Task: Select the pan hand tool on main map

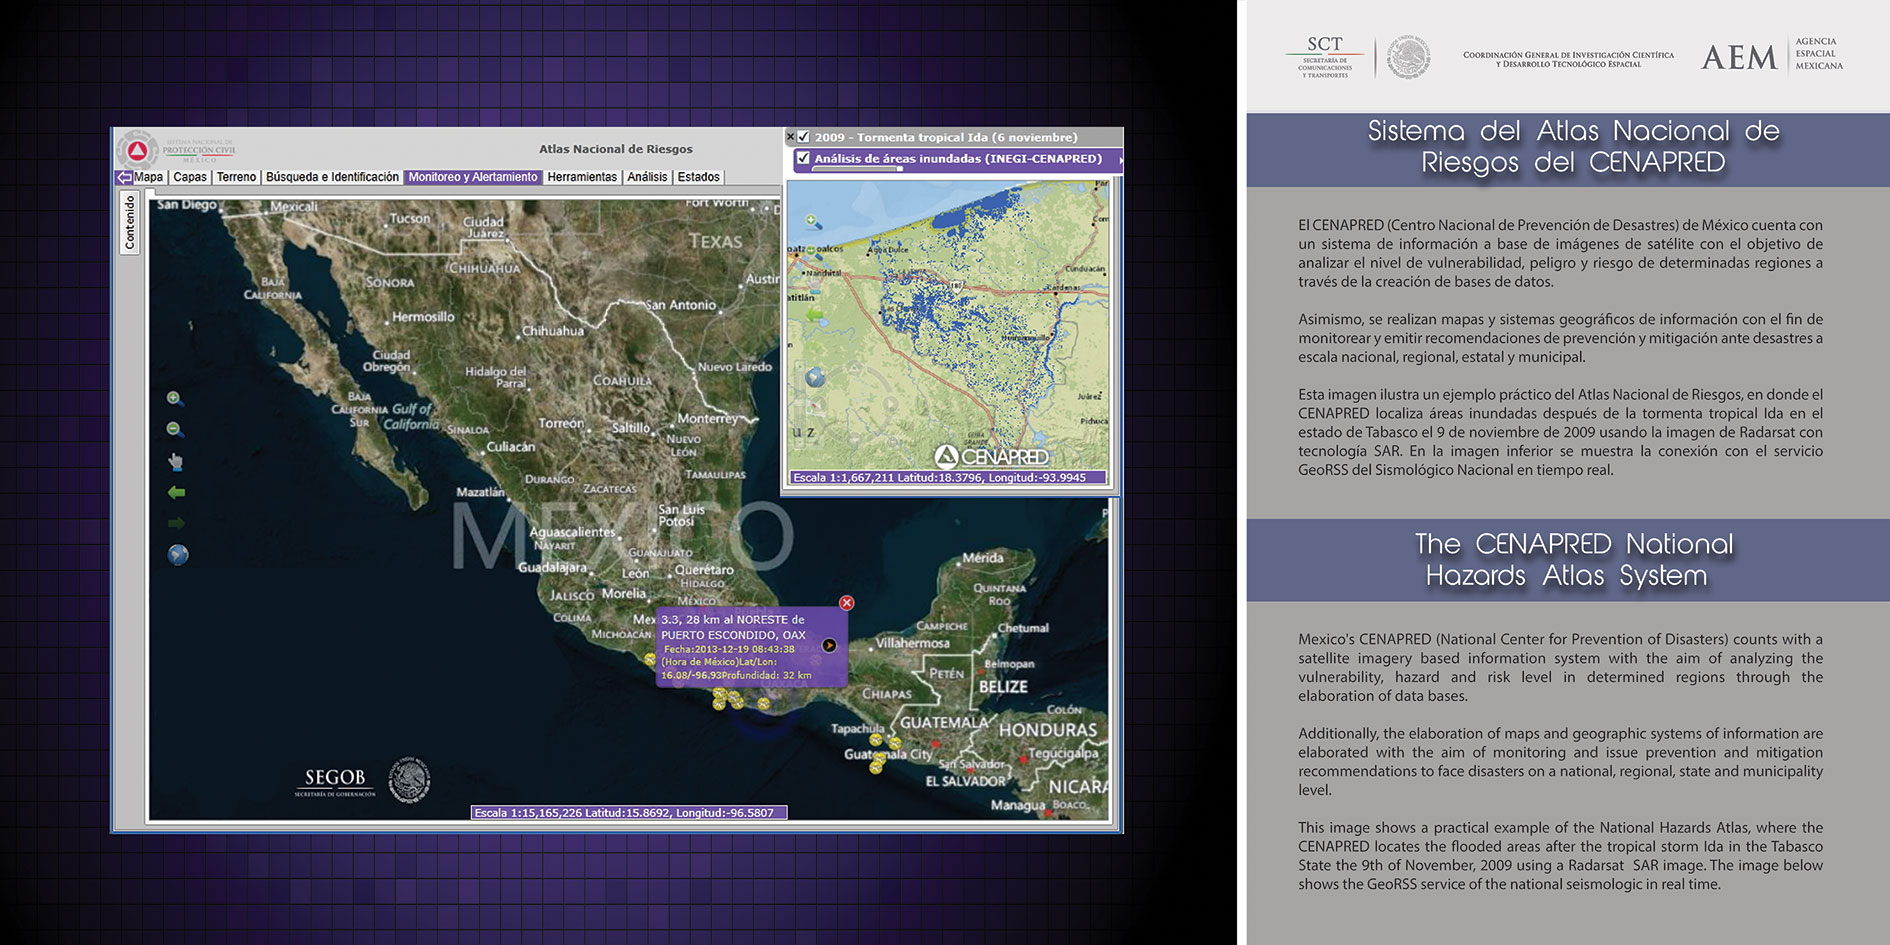Action: [176, 461]
